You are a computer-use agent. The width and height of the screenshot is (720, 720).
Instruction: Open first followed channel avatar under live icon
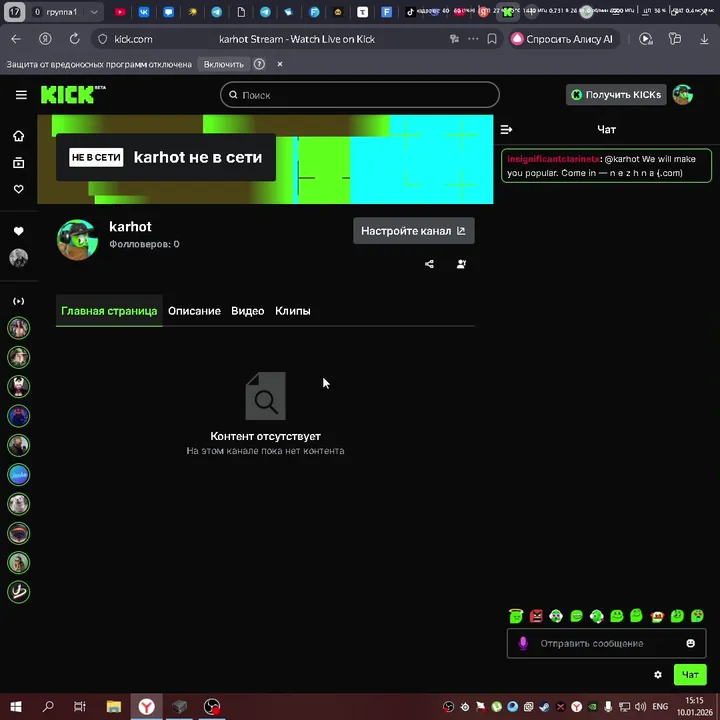coord(18,328)
